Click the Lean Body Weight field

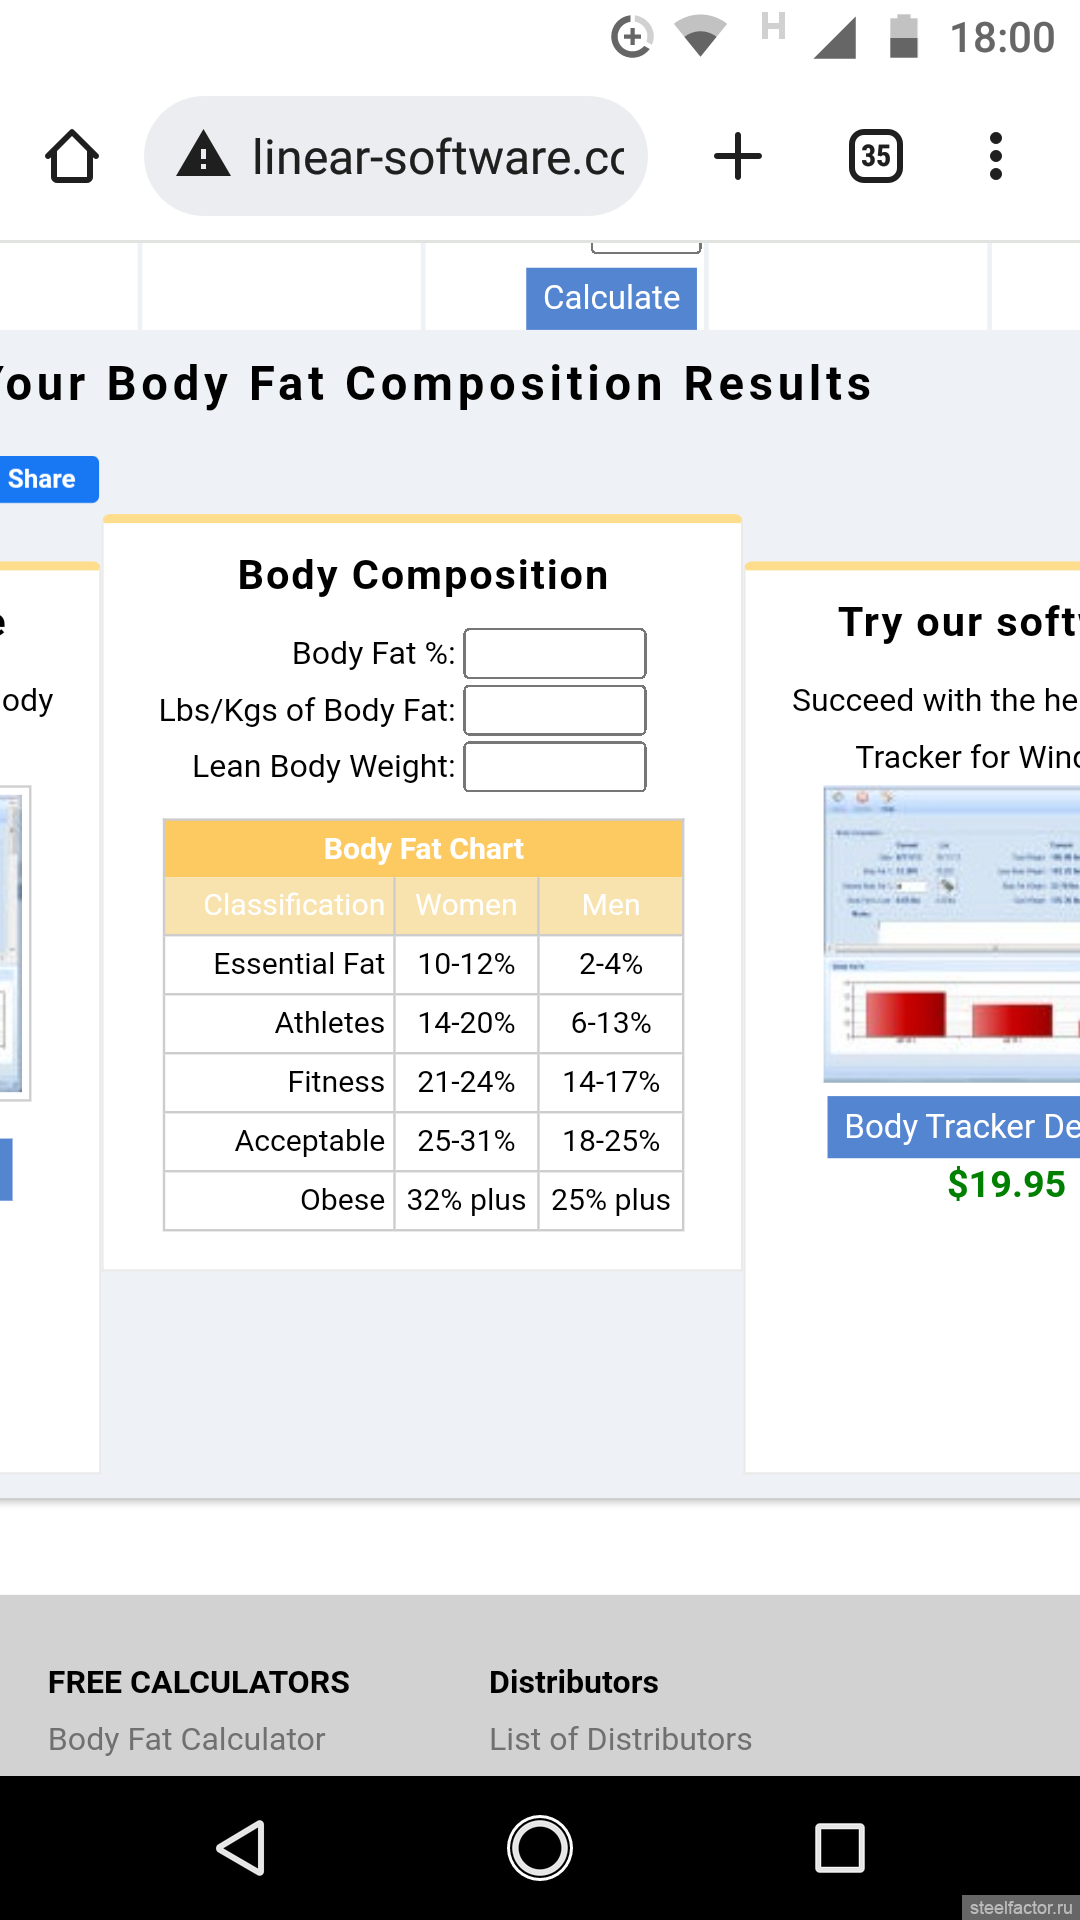pyautogui.click(x=555, y=767)
